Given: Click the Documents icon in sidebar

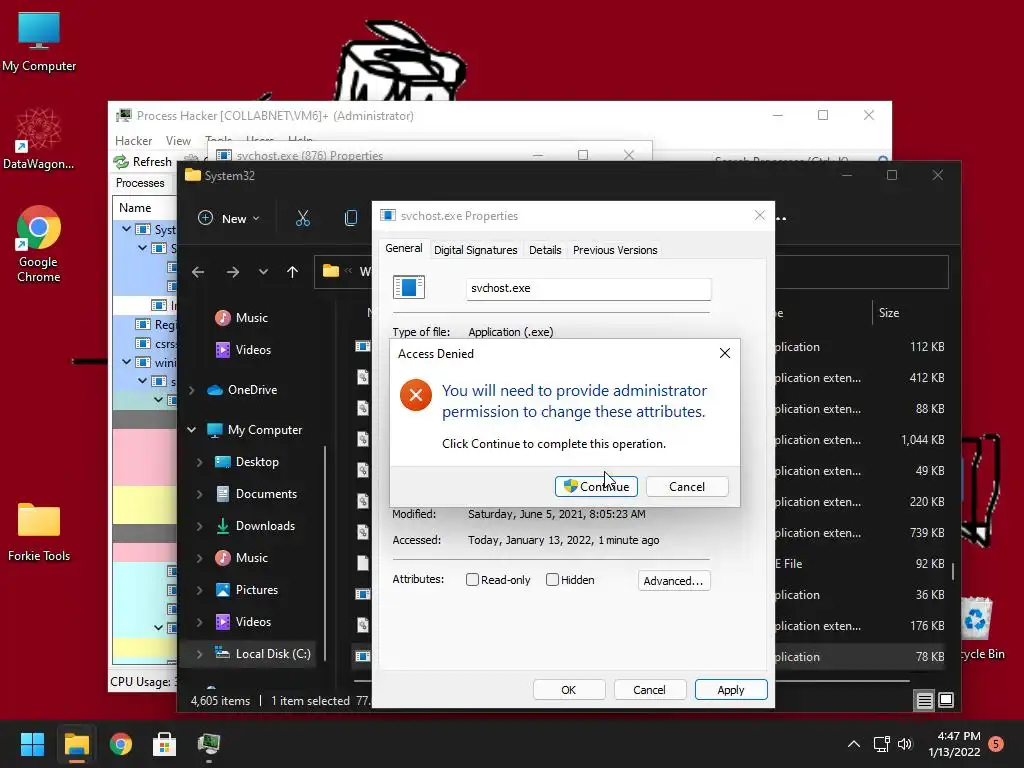Looking at the screenshot, I should tap(223, 494).
